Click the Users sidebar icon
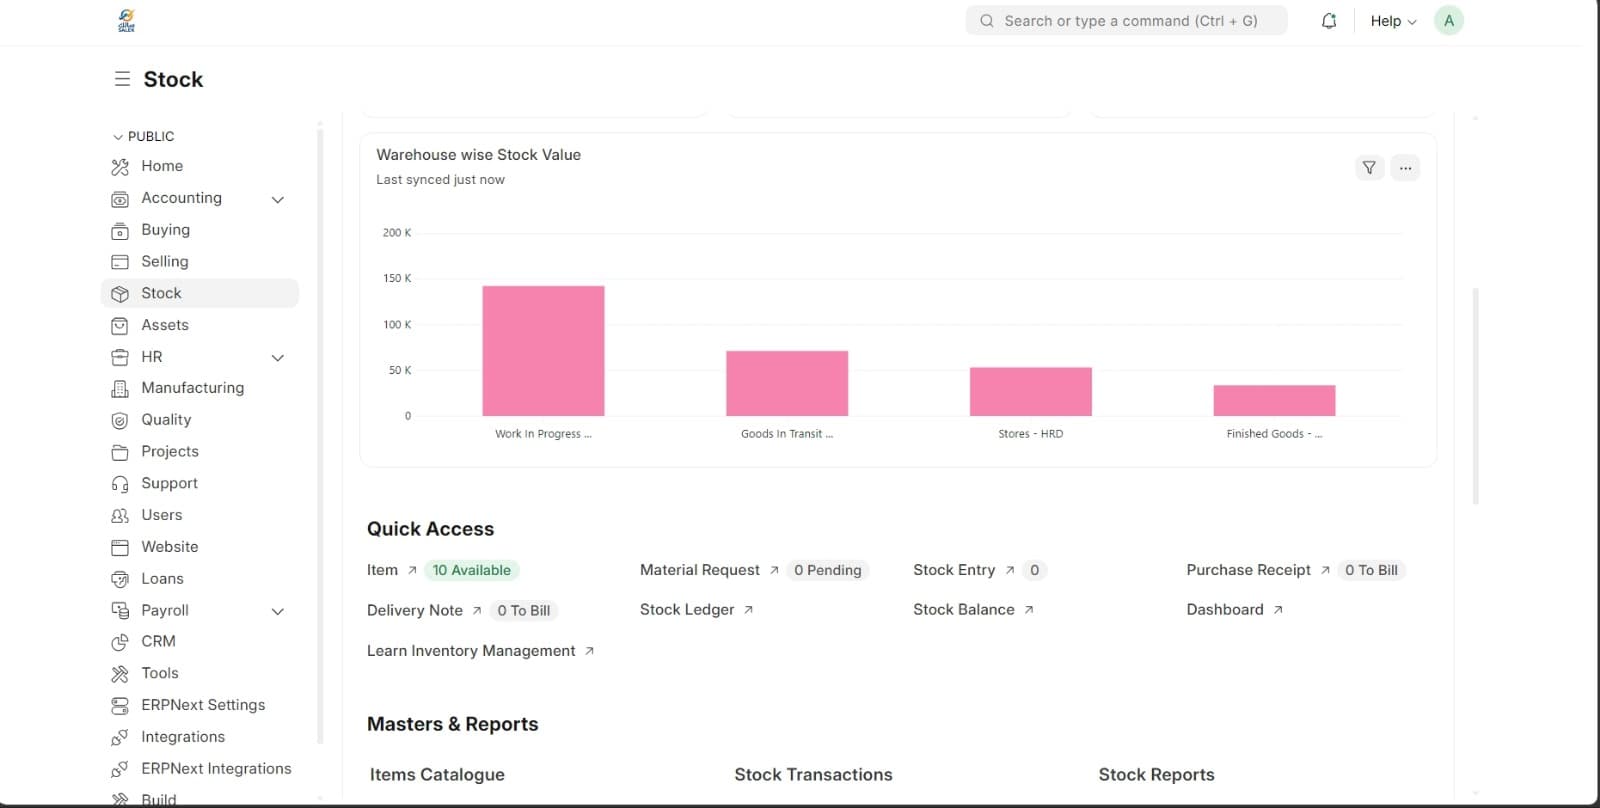 (120, 516)
